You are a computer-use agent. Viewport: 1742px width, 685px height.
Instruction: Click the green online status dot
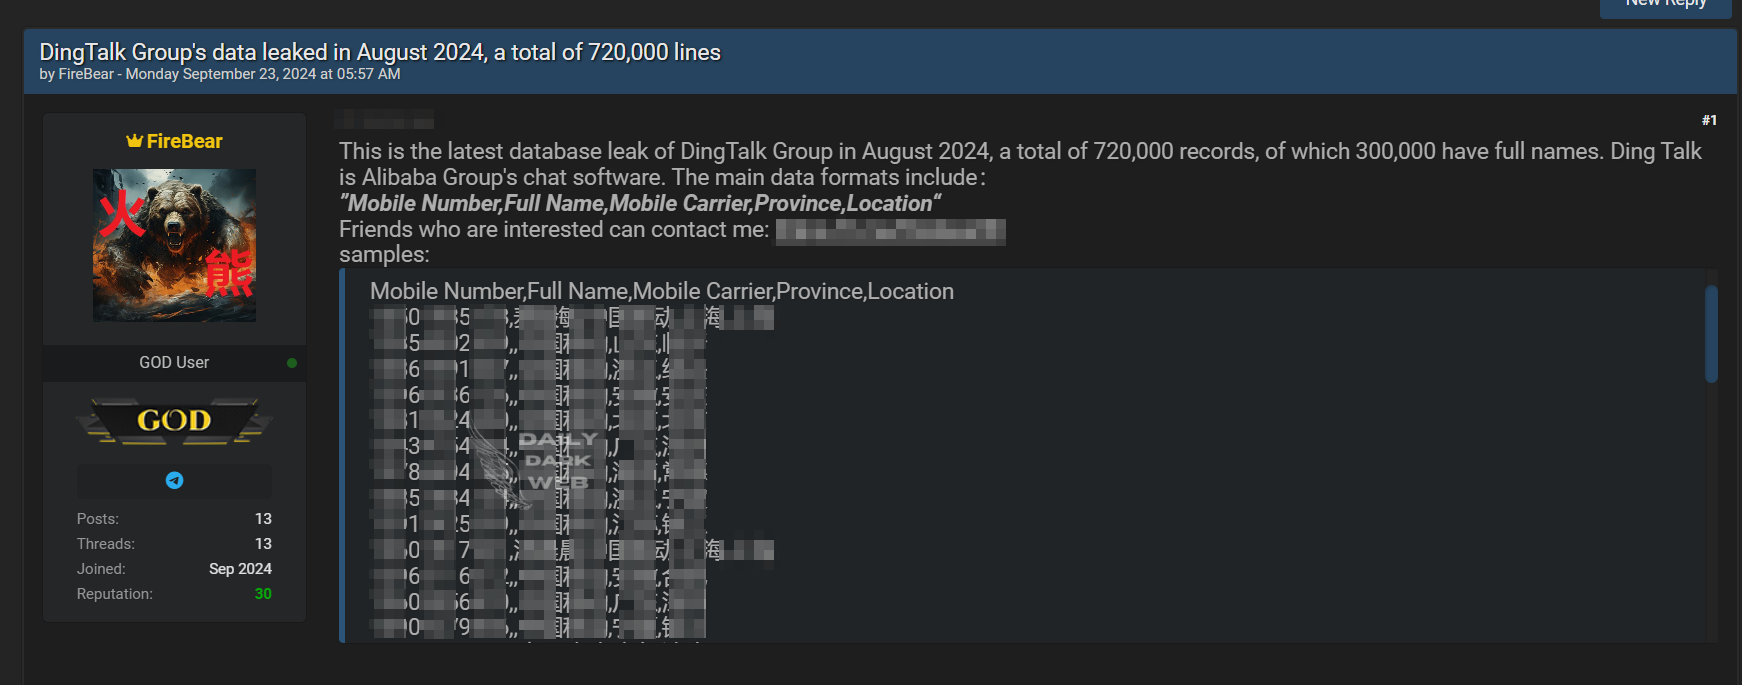pyautogui.click(x=292, y=363)
